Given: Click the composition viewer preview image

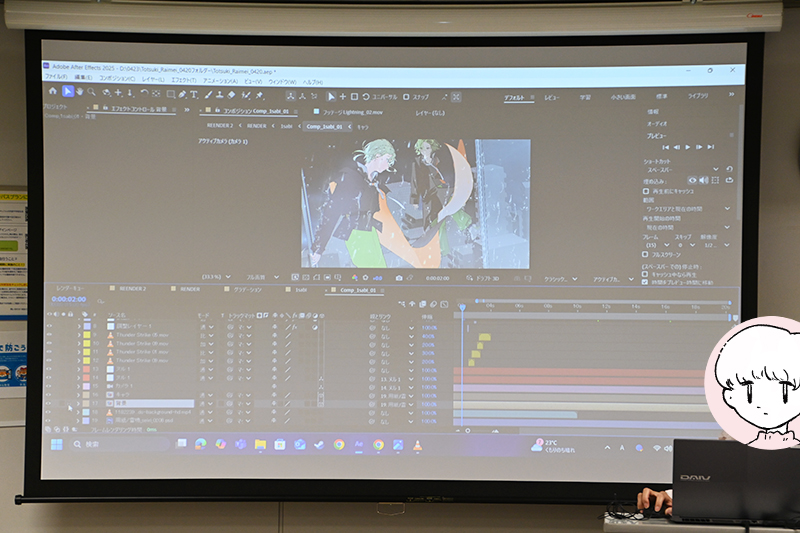Looking at the screenshot, I should [415, 204].
